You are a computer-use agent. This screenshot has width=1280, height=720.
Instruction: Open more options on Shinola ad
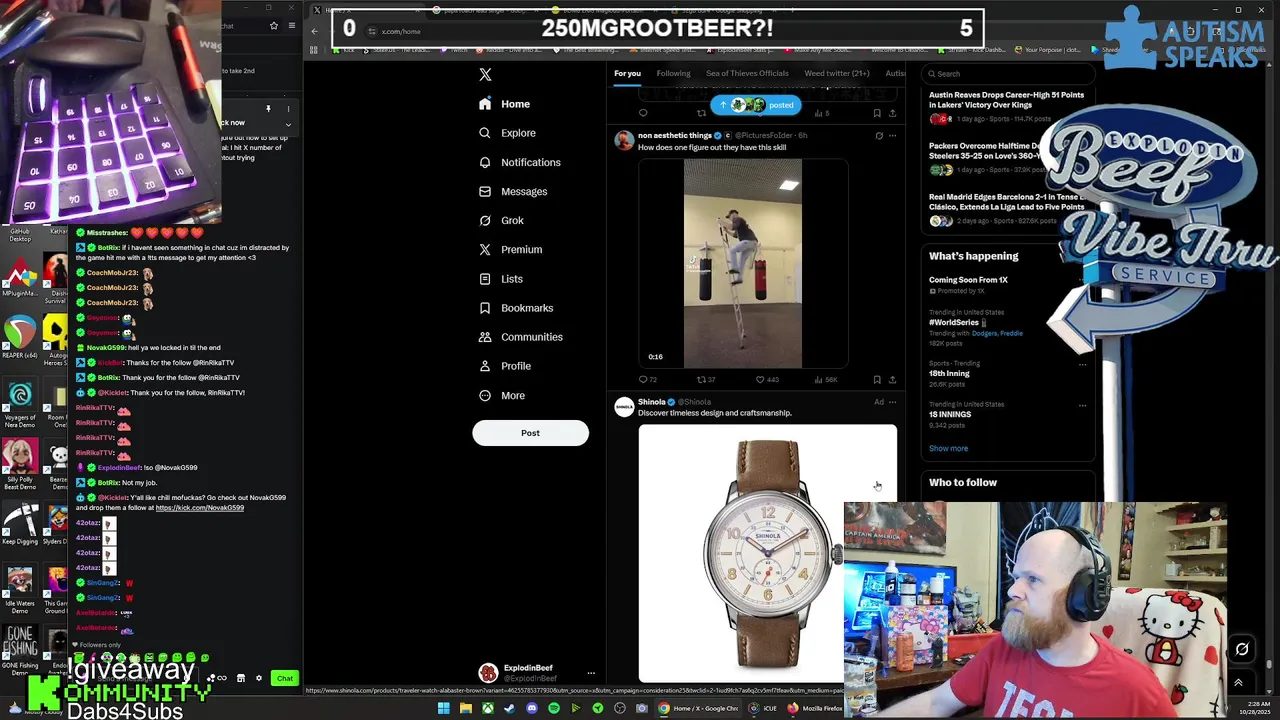coord(892,402)
